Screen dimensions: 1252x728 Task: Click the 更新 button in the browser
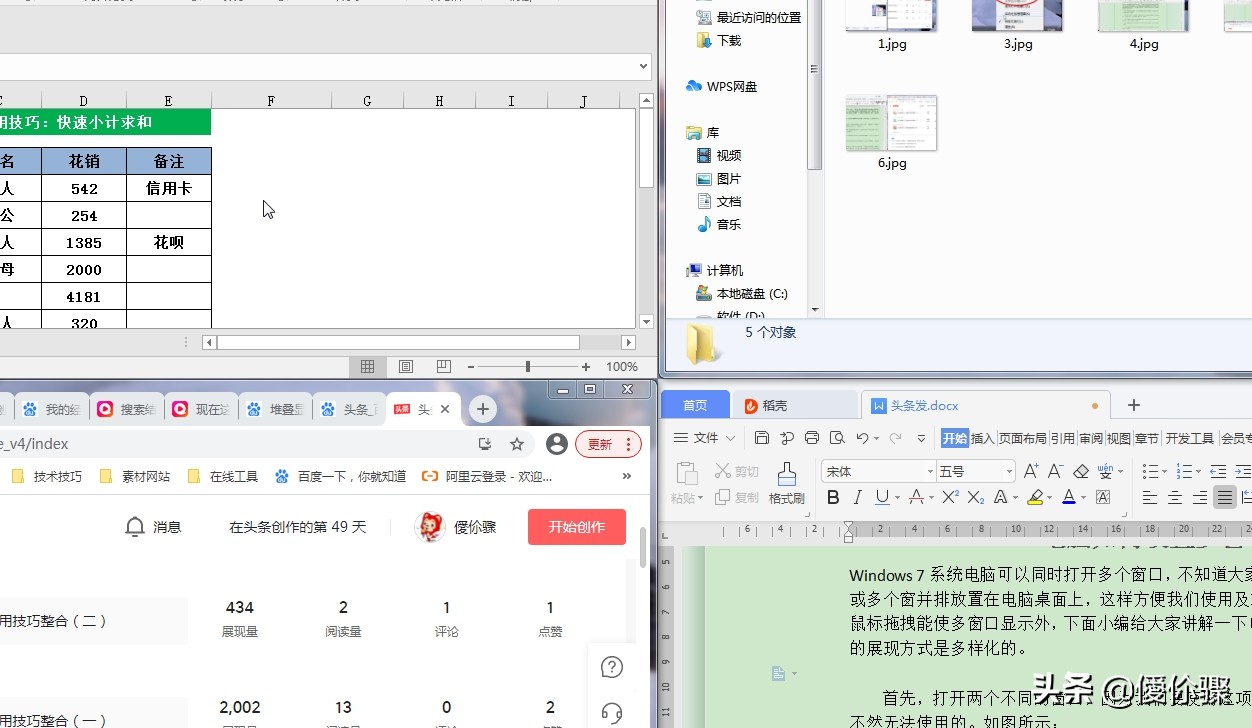pos(600,443)
